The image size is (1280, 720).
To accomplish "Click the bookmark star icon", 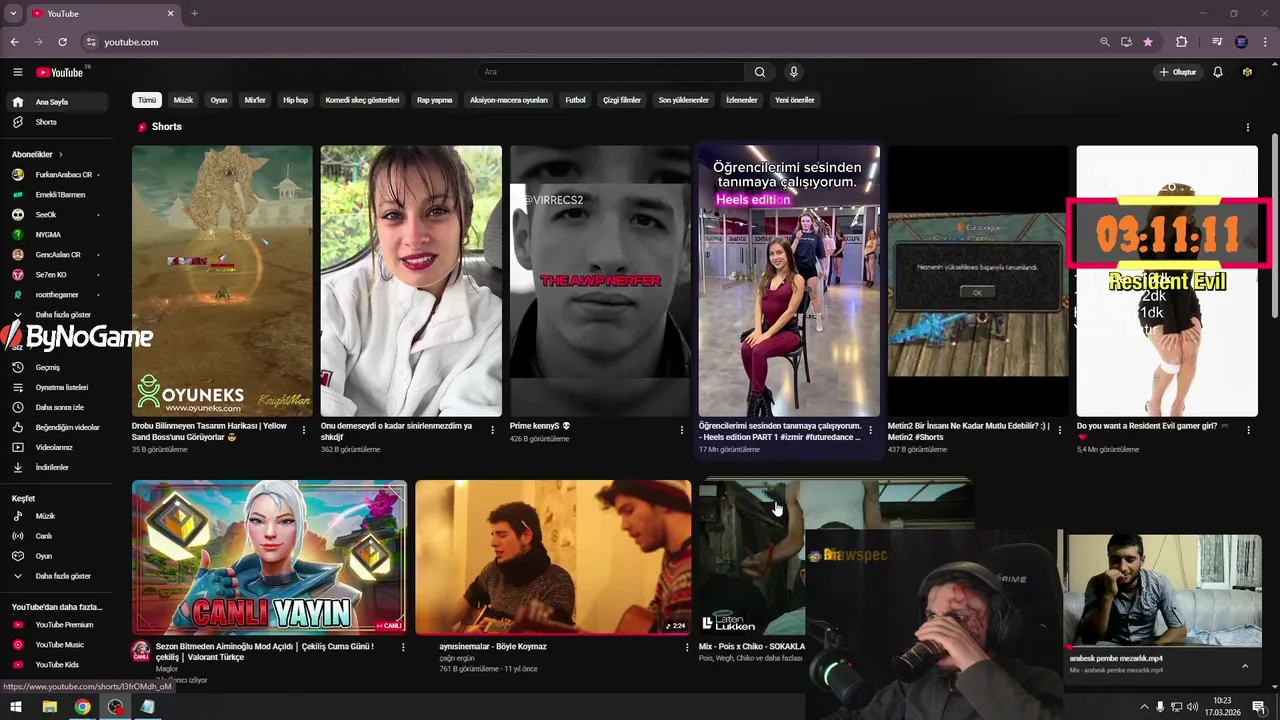I will (x=1148, y=42).
